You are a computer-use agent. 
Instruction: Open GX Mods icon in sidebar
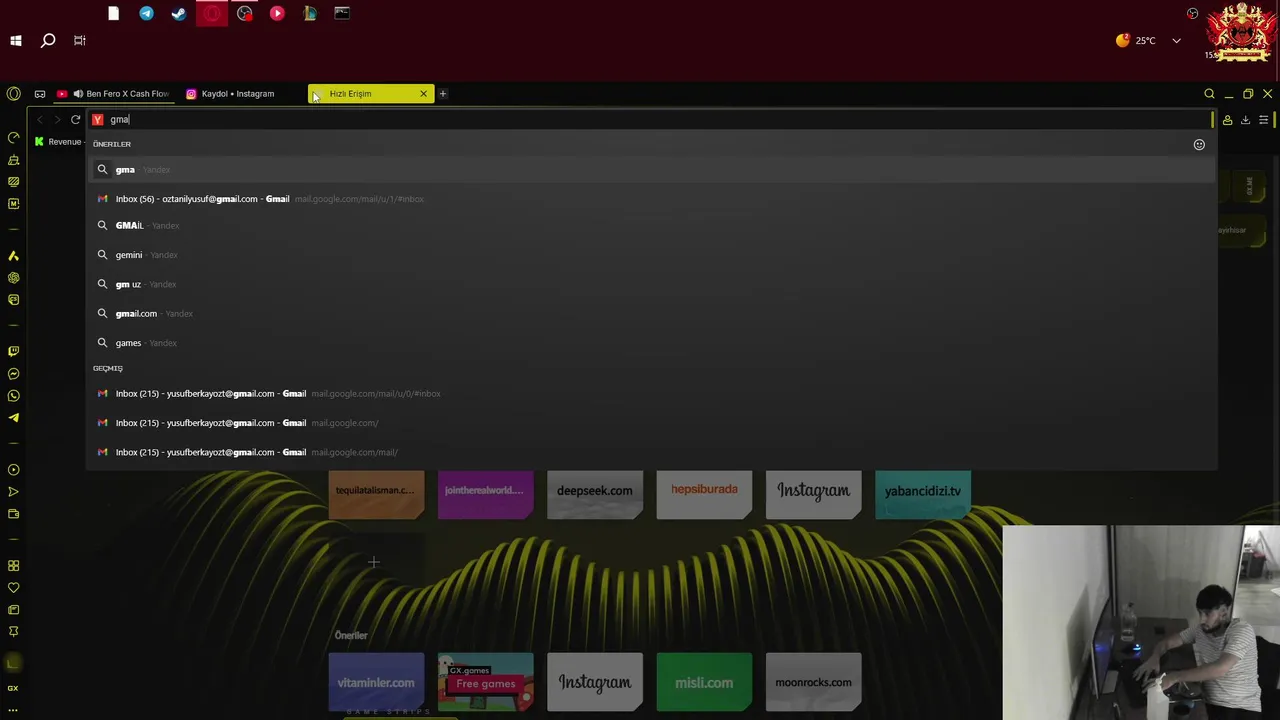click(13, 182)
